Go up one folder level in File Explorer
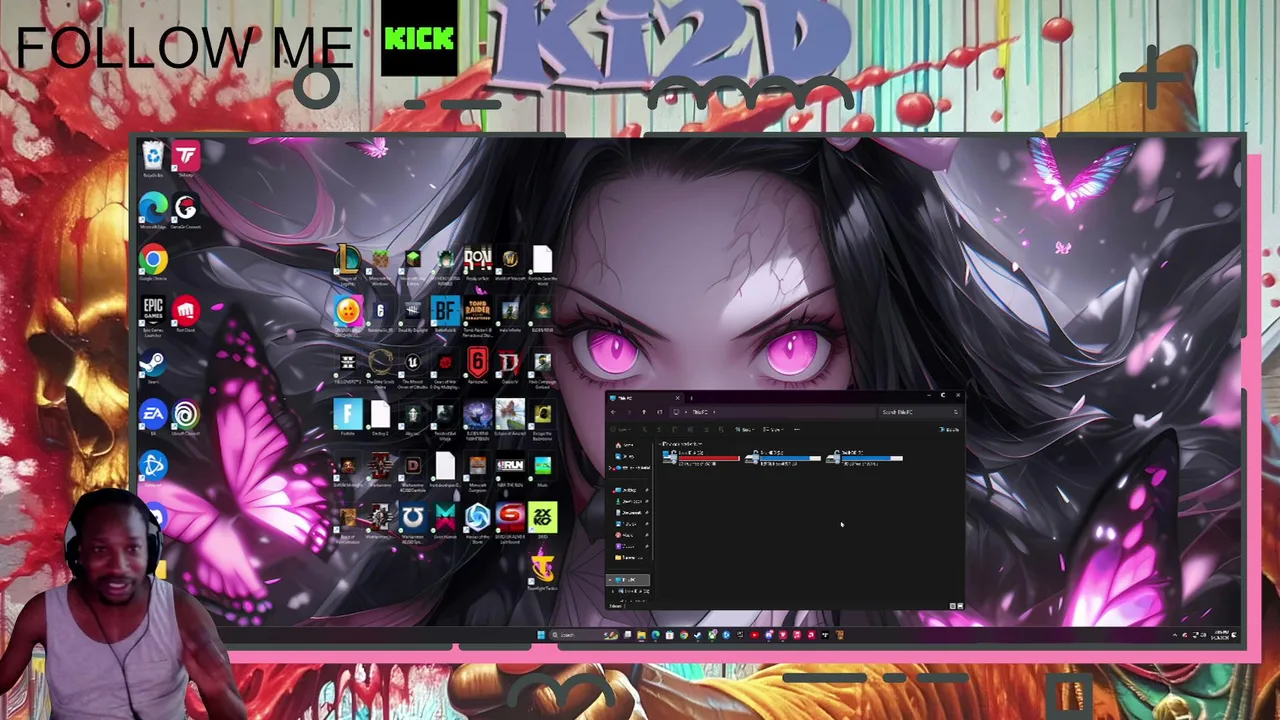Image resolution: width=1280 pixels, height=720 pixels. [644, 412]
